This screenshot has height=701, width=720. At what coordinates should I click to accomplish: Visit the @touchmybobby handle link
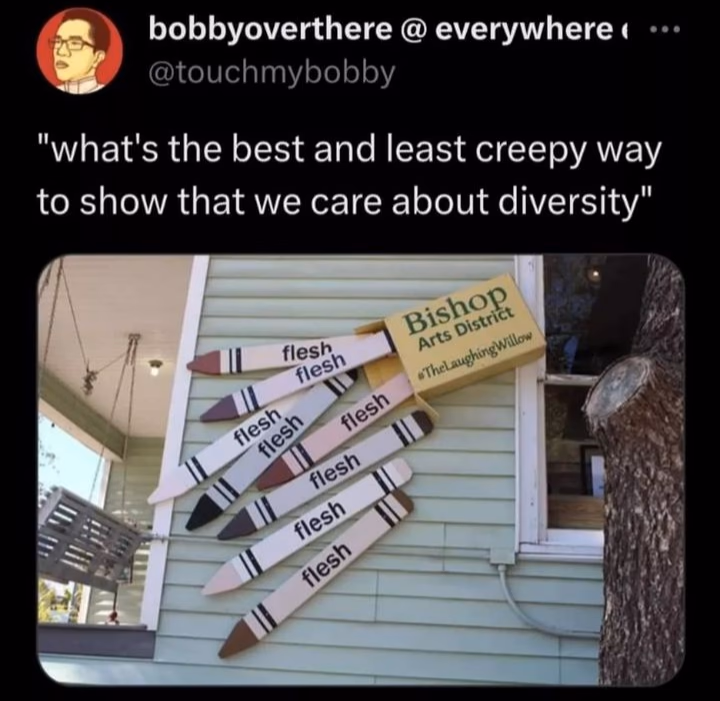tap(271, 73)
